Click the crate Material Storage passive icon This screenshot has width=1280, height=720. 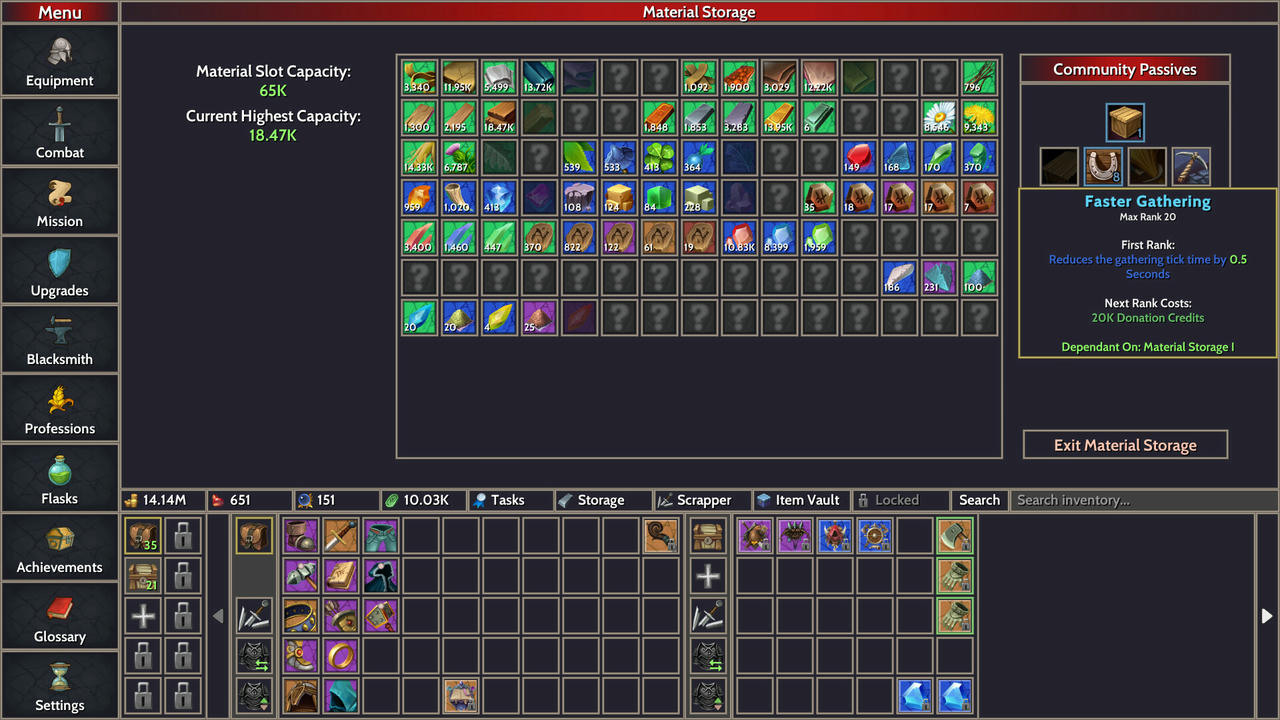(1125, 123)
